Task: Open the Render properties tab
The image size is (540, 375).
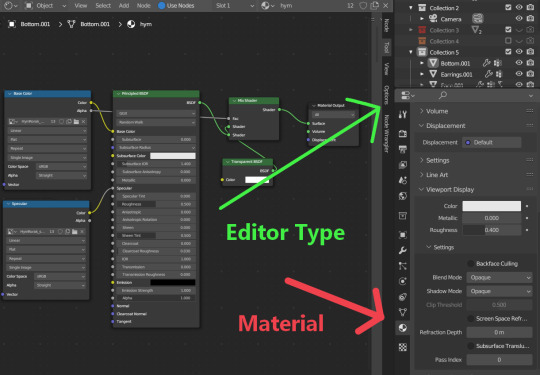Action: (x=402, y=134)
